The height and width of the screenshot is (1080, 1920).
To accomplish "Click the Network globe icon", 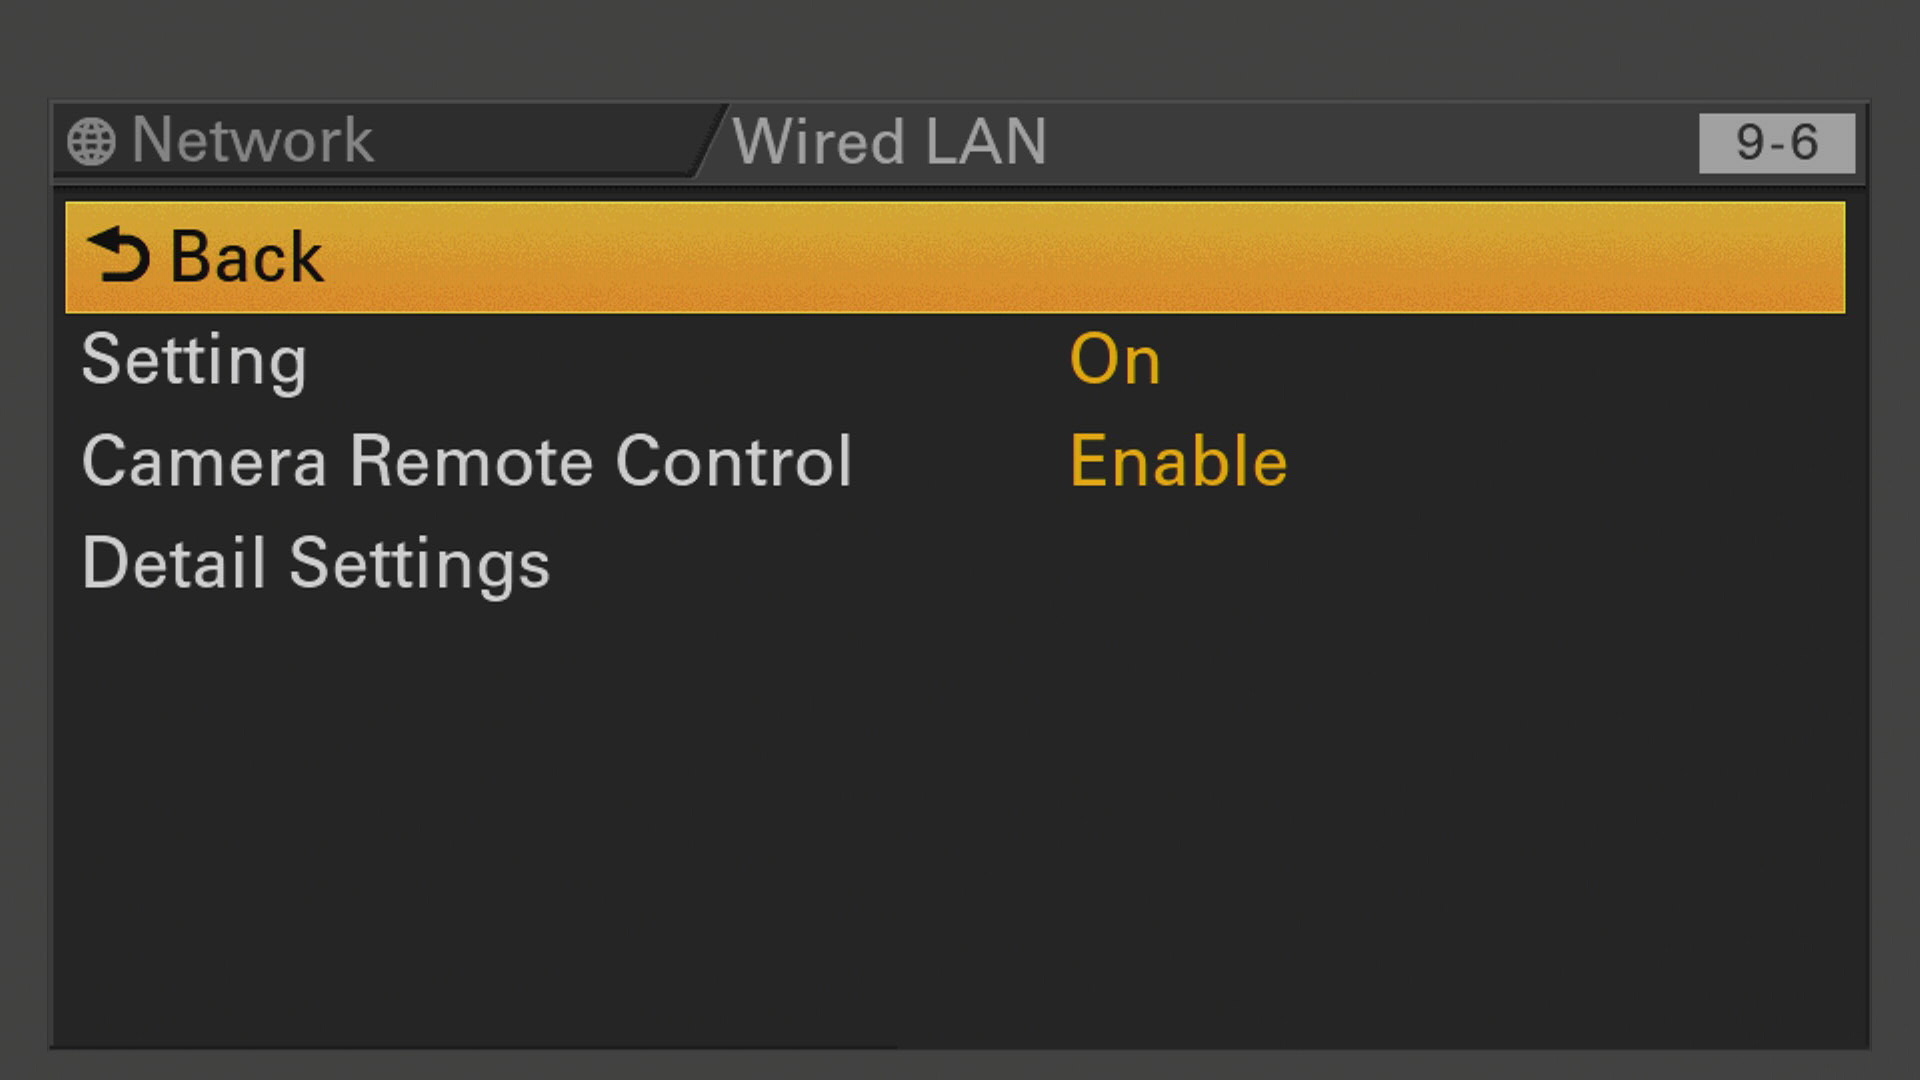I will click(x=91, y=142).
